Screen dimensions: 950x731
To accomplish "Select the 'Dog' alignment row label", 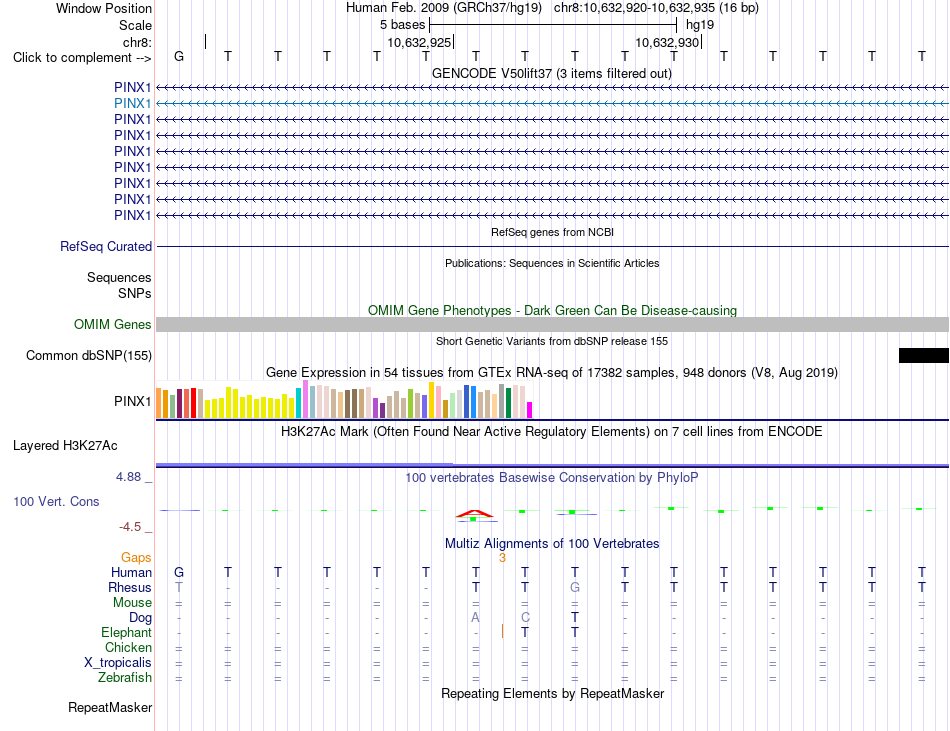I will 141,618.
